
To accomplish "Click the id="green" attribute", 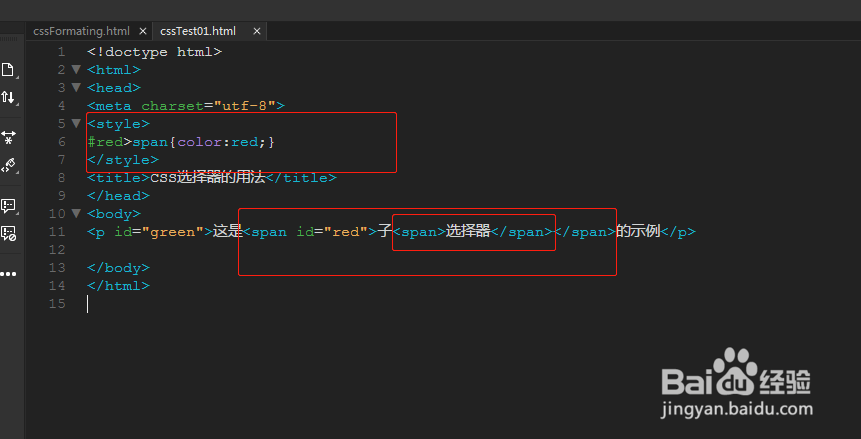I will tap(159, 232).
